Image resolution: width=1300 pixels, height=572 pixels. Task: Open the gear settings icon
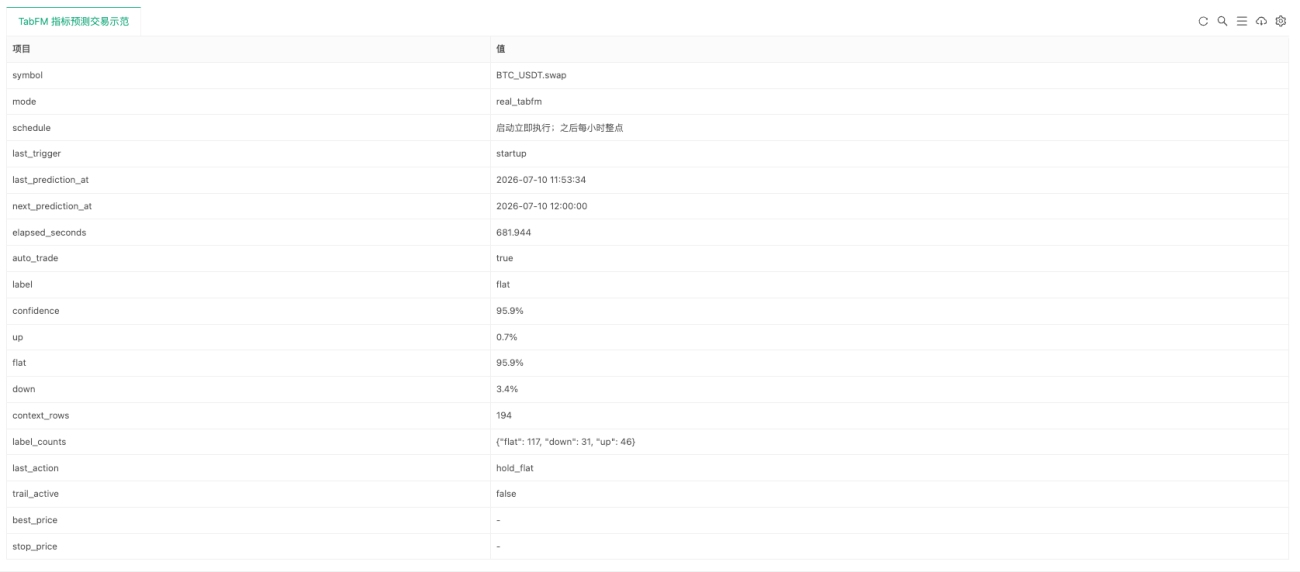click(1280, 21)
